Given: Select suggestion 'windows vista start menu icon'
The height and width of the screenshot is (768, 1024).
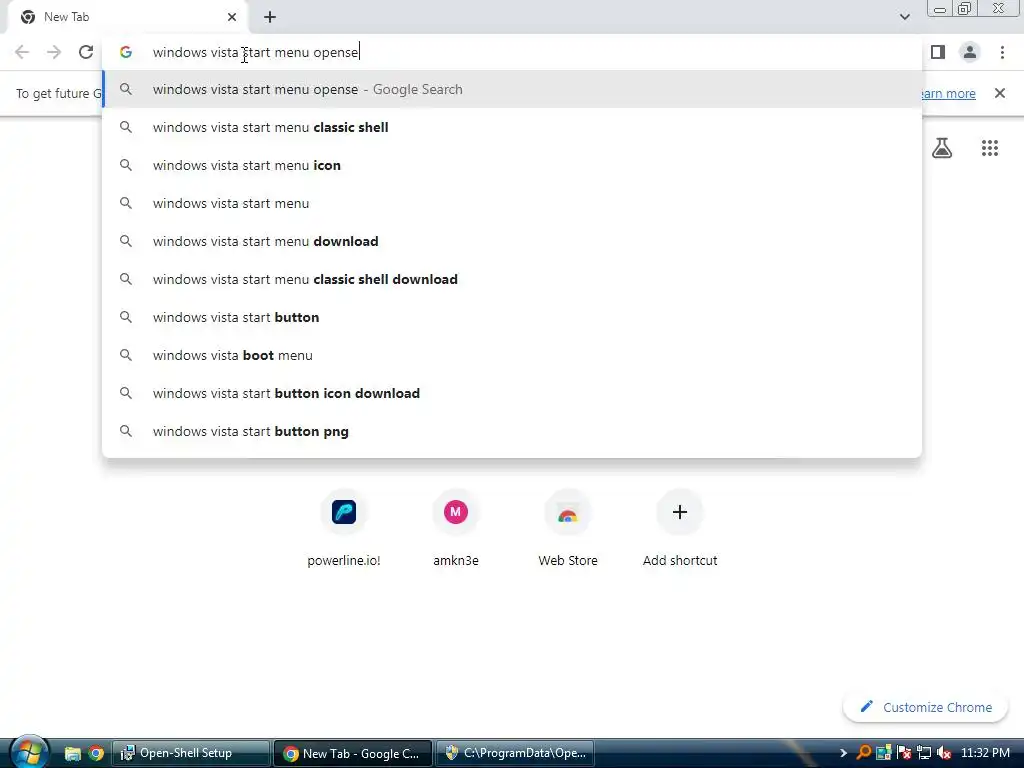Looking at the screenshot, I should coord(512,165).
